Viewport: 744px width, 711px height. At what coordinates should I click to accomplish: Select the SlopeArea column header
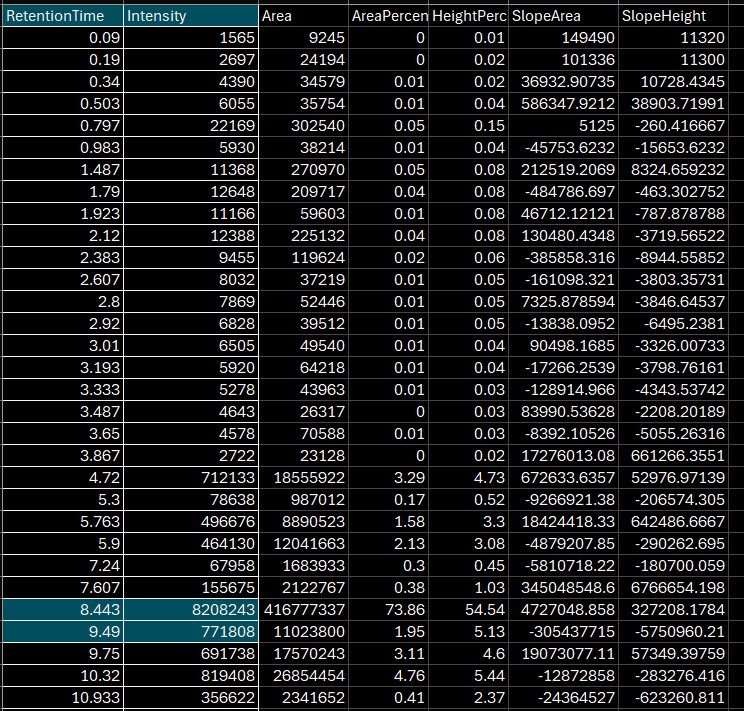pos(562,16)
